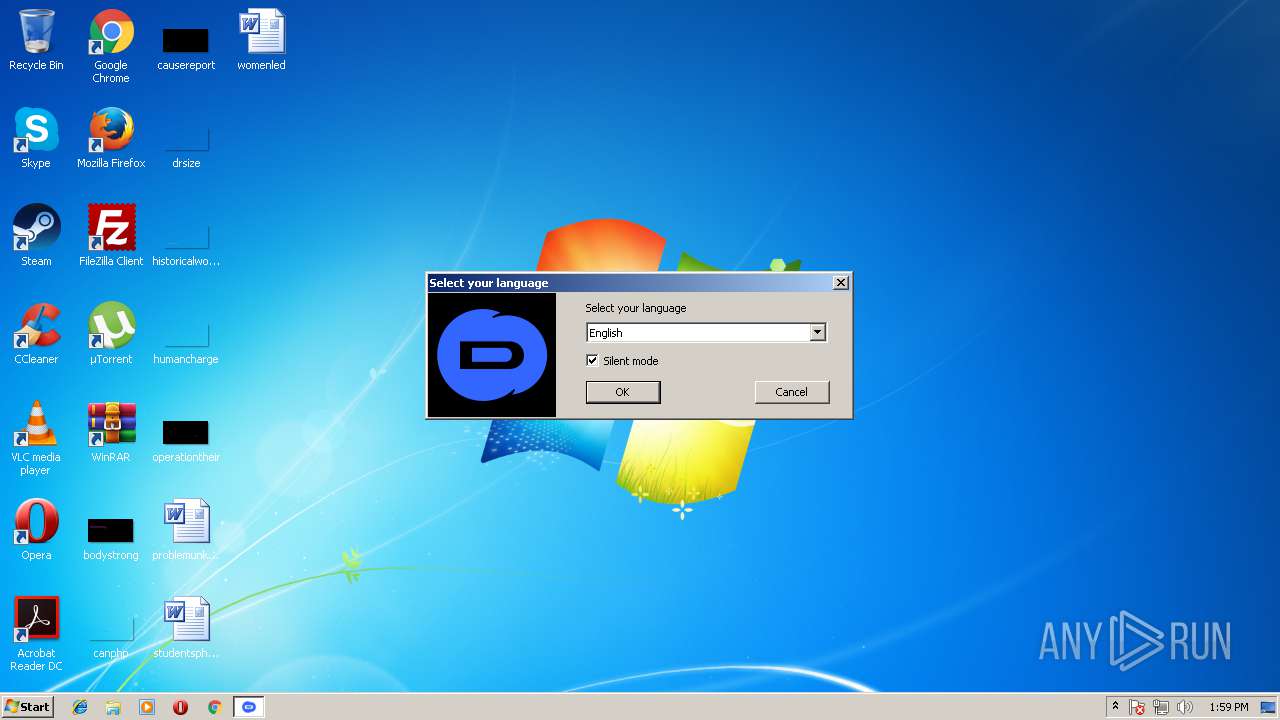Confirm language with the OK button

tap(622, 392)
